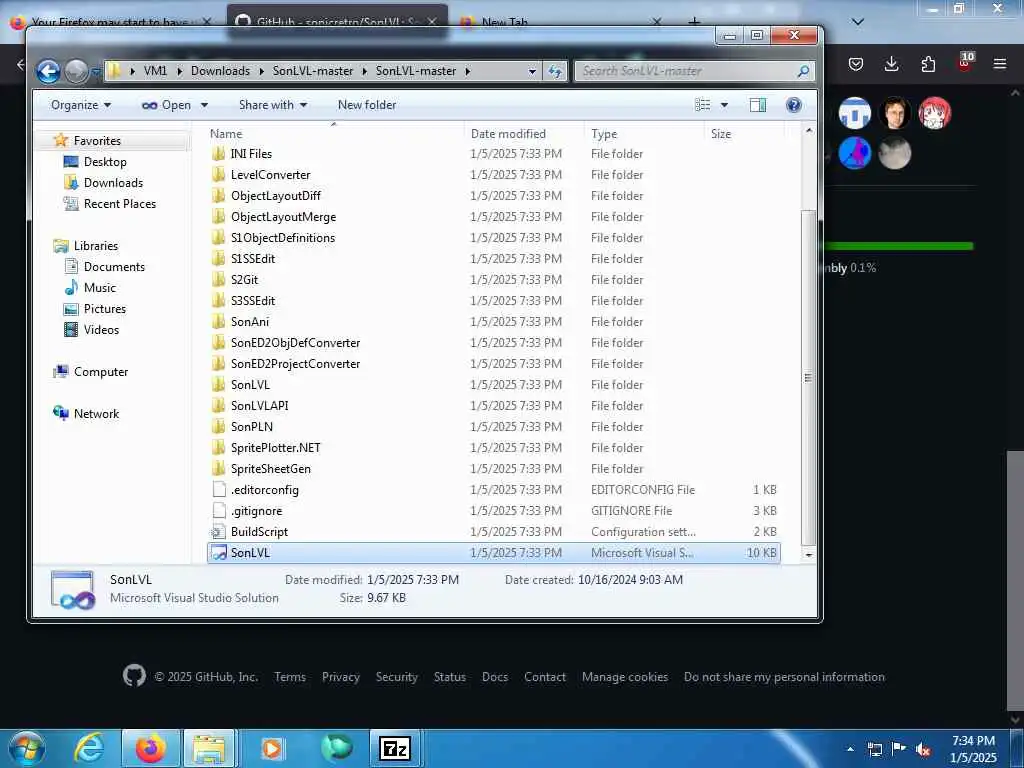Click the file list scroll down arrow
The width and height of the screenshot is (1024, 768).
click(808, 554)
